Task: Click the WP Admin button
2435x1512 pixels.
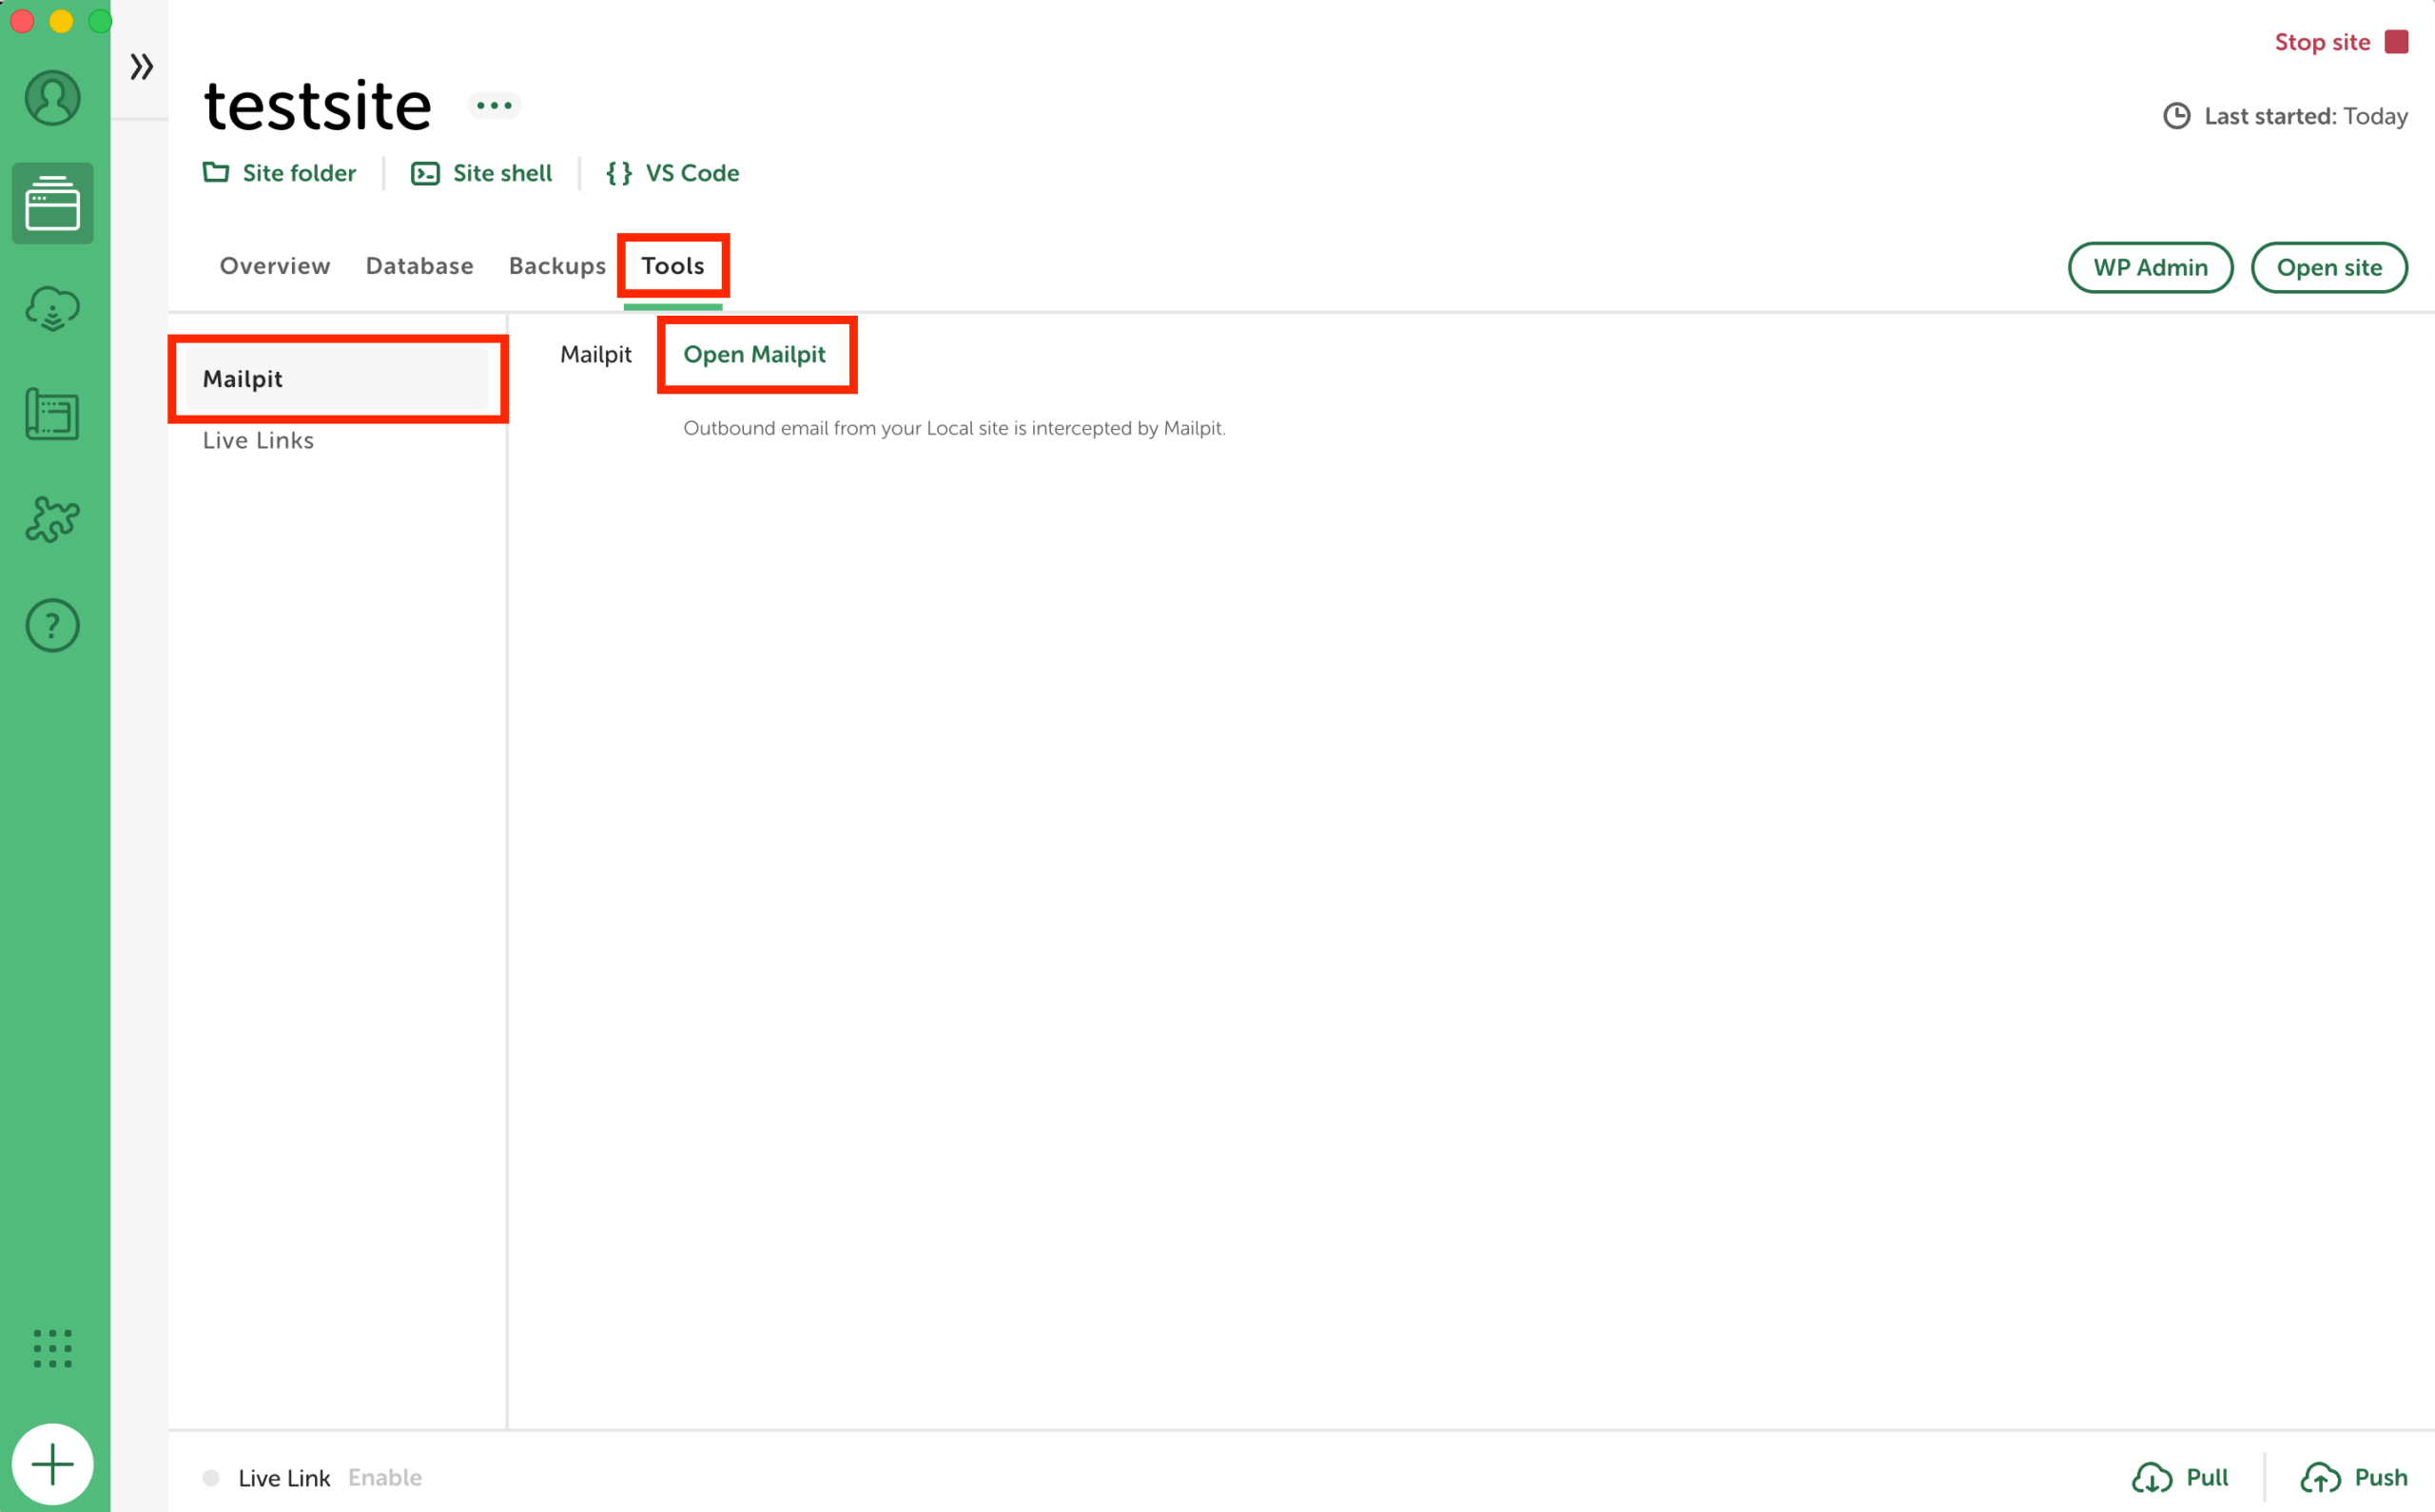Action: tap(2150, 267)
